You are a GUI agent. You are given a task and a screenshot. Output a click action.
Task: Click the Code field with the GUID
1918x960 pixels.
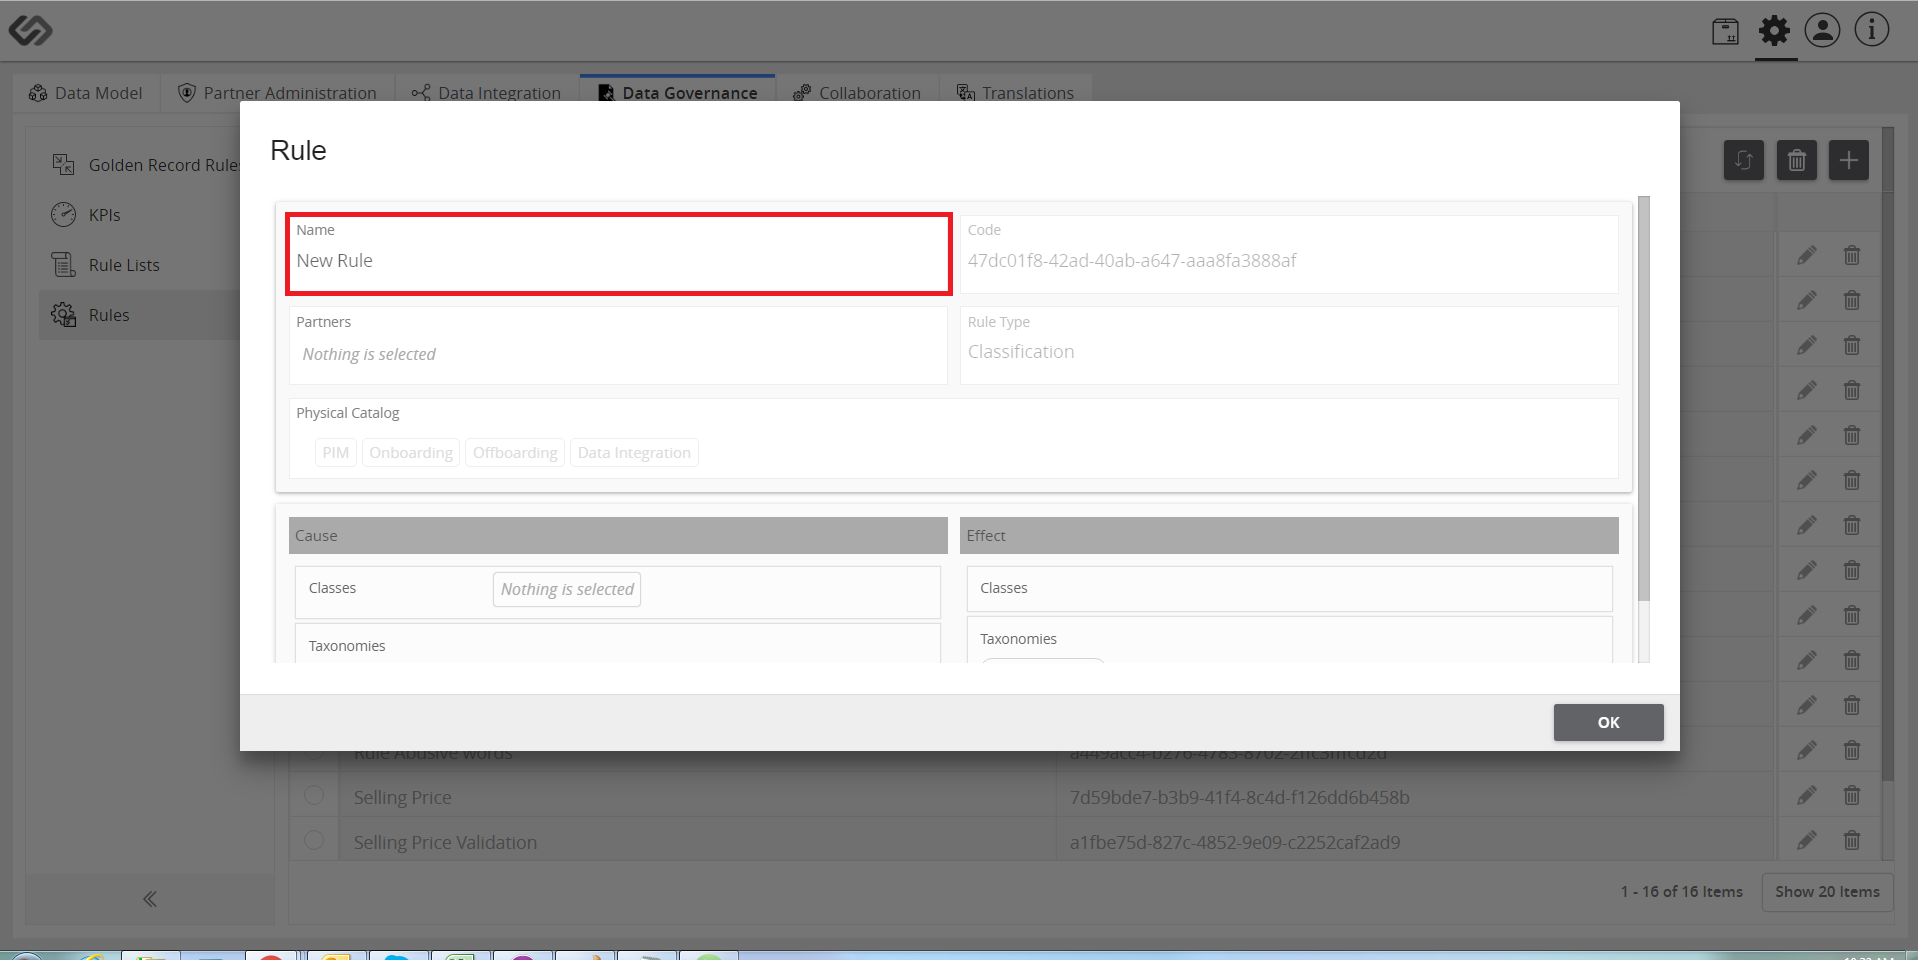pyautogui.click(x=1289, y=254)
